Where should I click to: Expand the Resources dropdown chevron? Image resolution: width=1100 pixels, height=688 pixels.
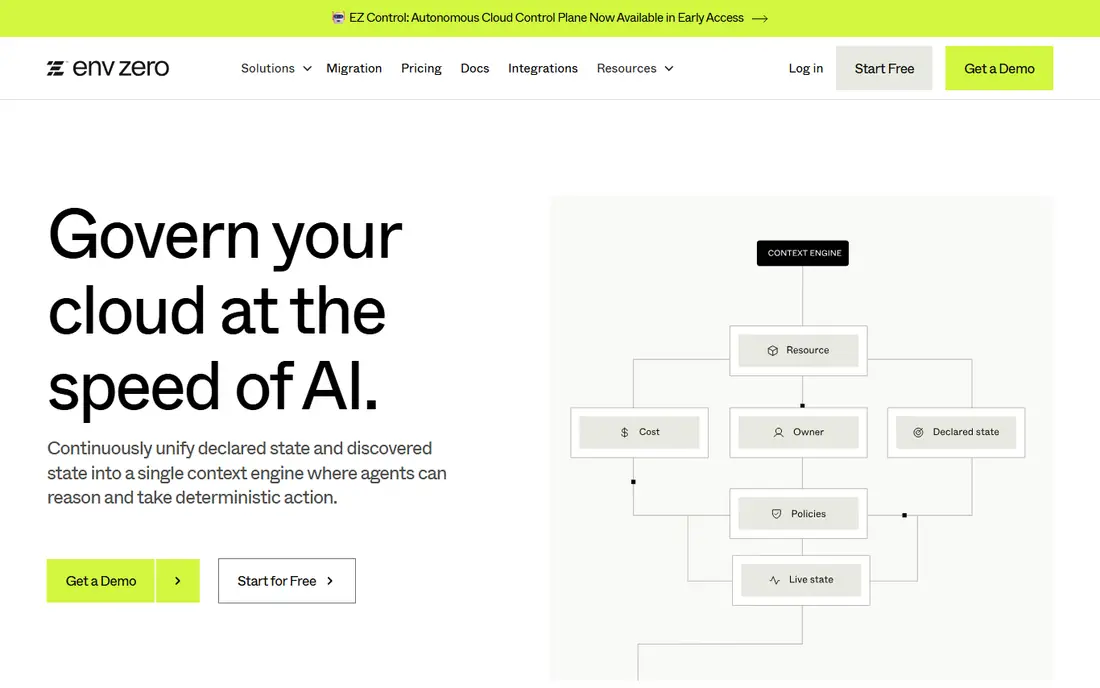click(x=669, y=69)
